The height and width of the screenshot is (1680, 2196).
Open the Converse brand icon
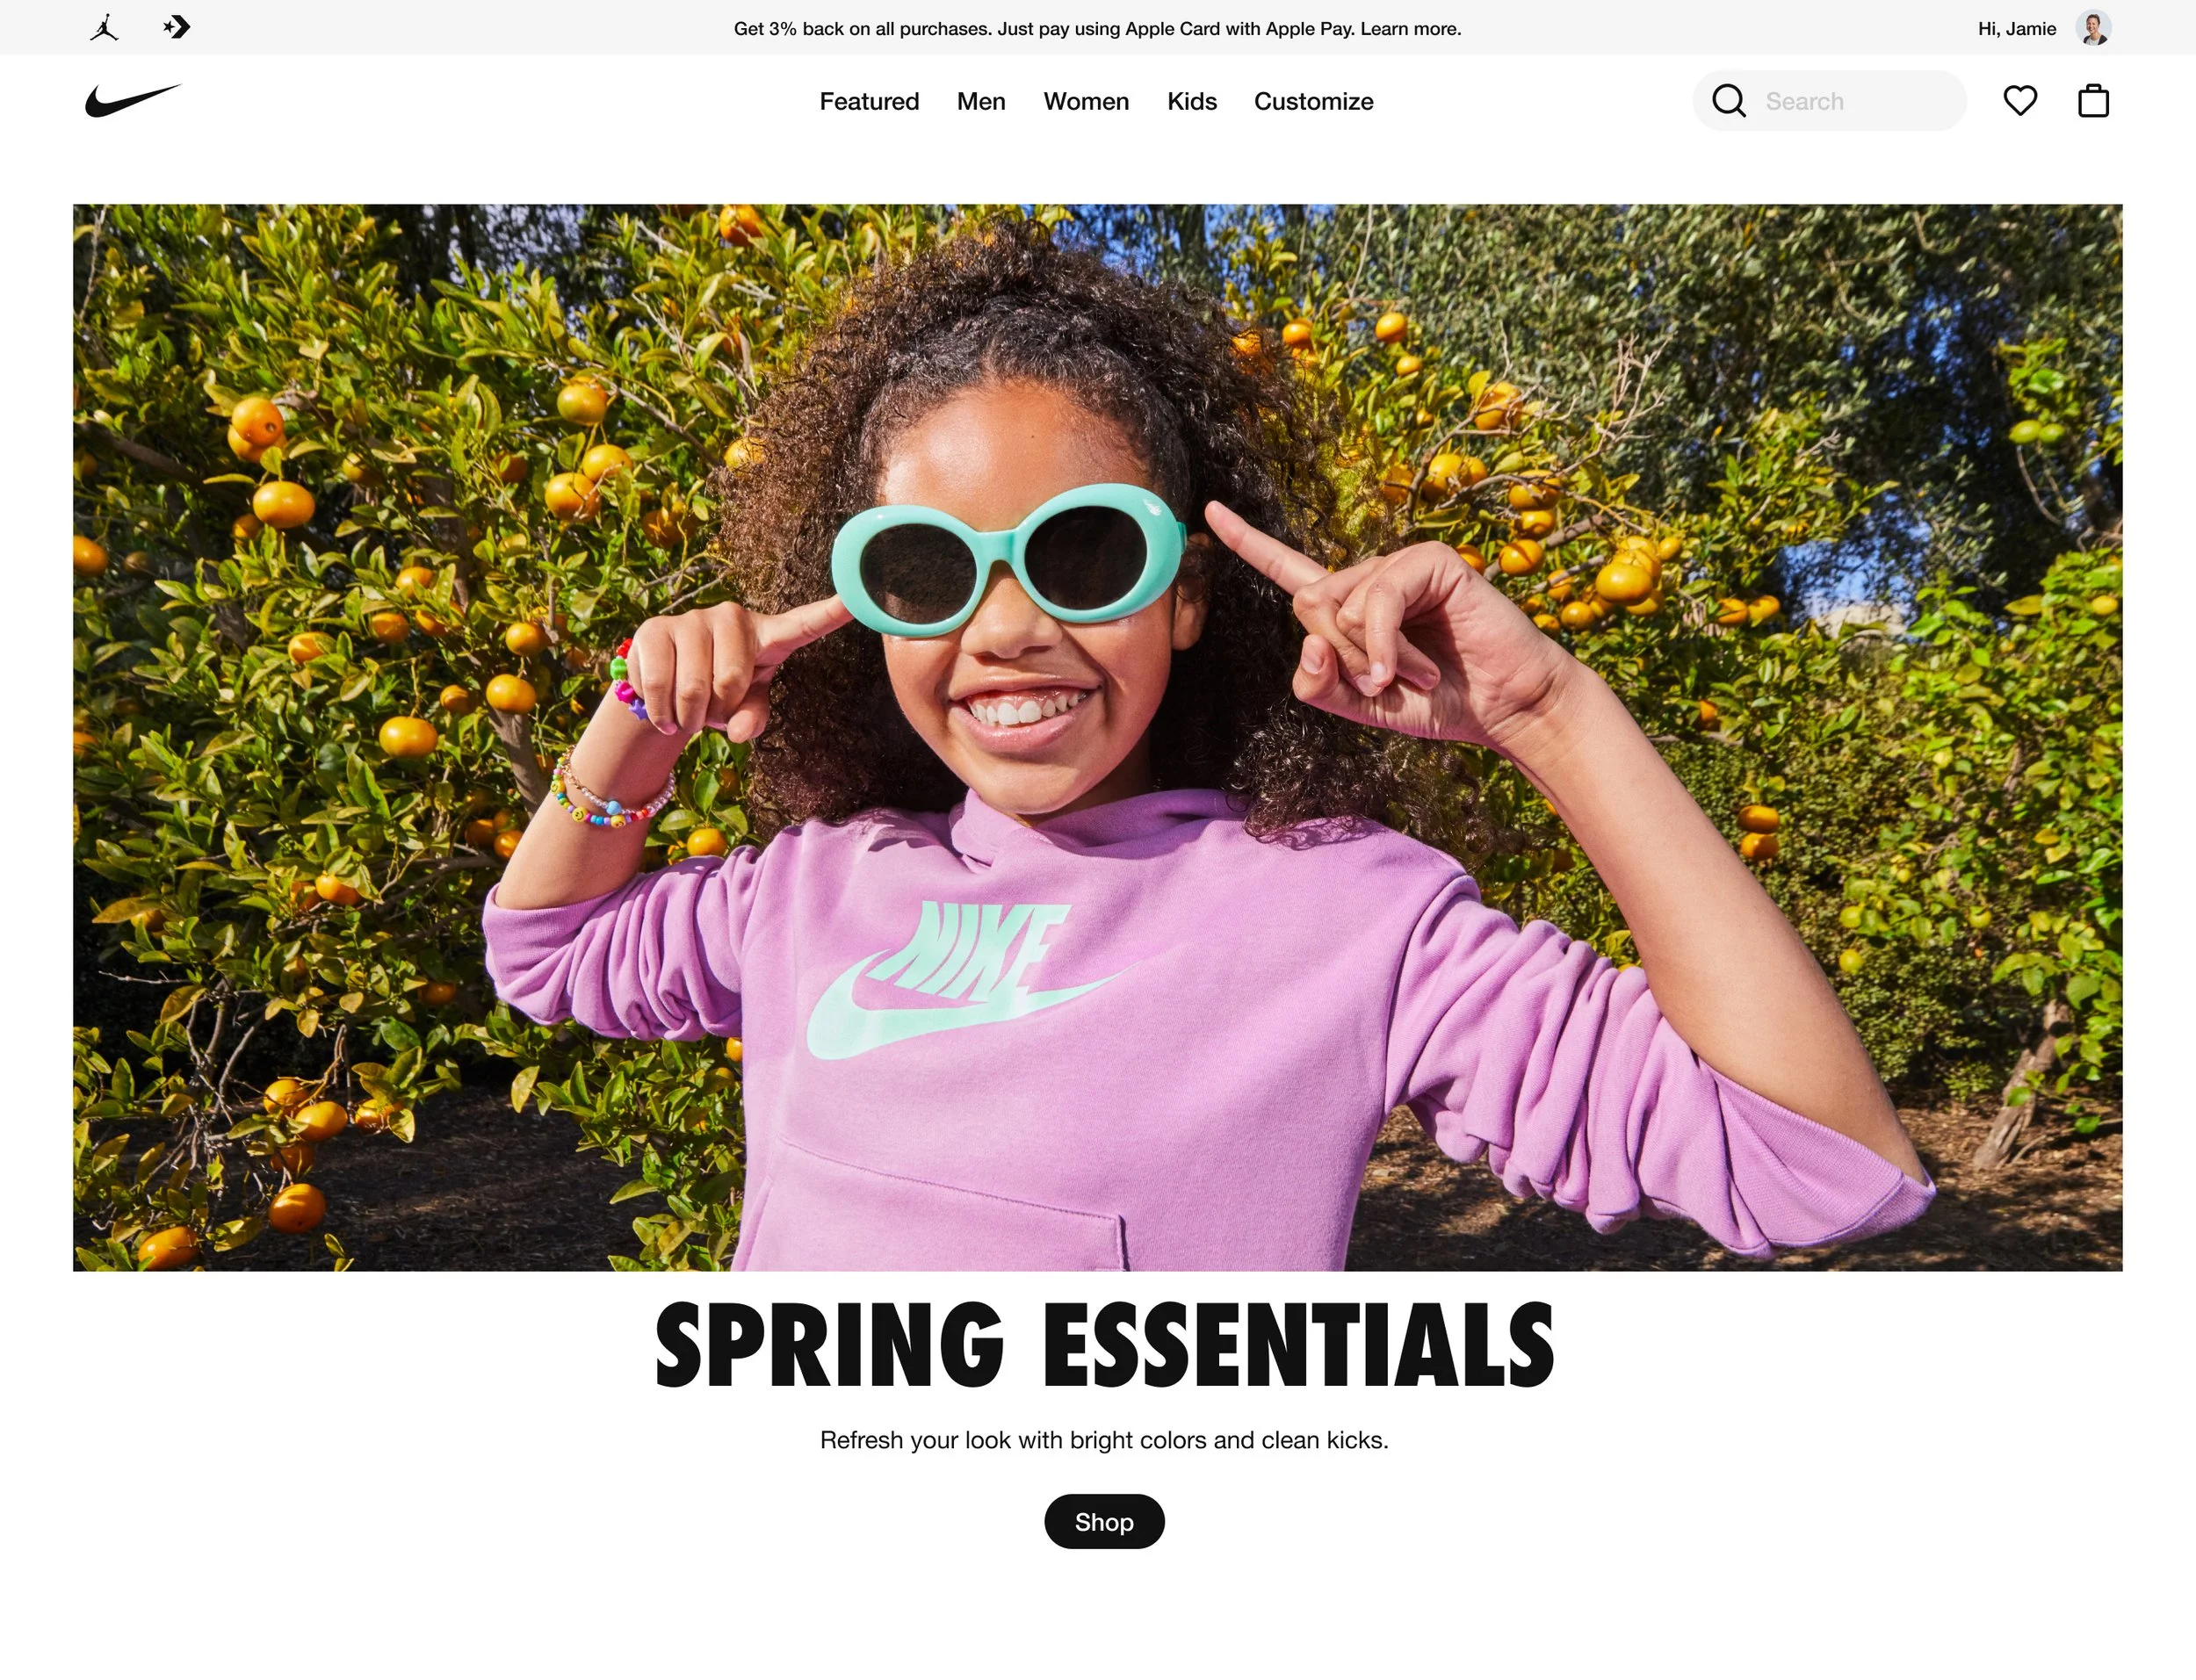(x=177, y=27)
